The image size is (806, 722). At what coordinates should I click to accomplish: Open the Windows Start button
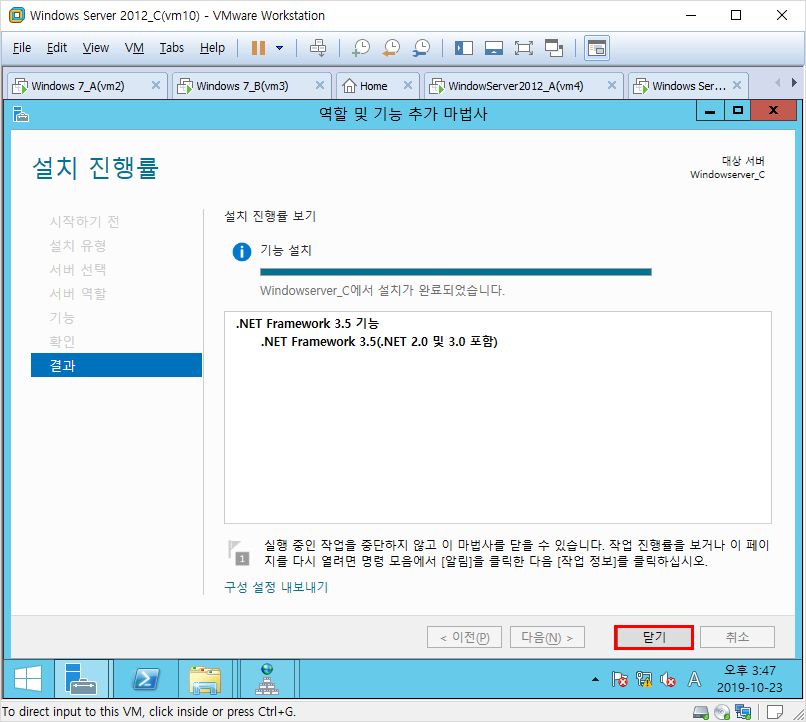click(x=28, y=679)
